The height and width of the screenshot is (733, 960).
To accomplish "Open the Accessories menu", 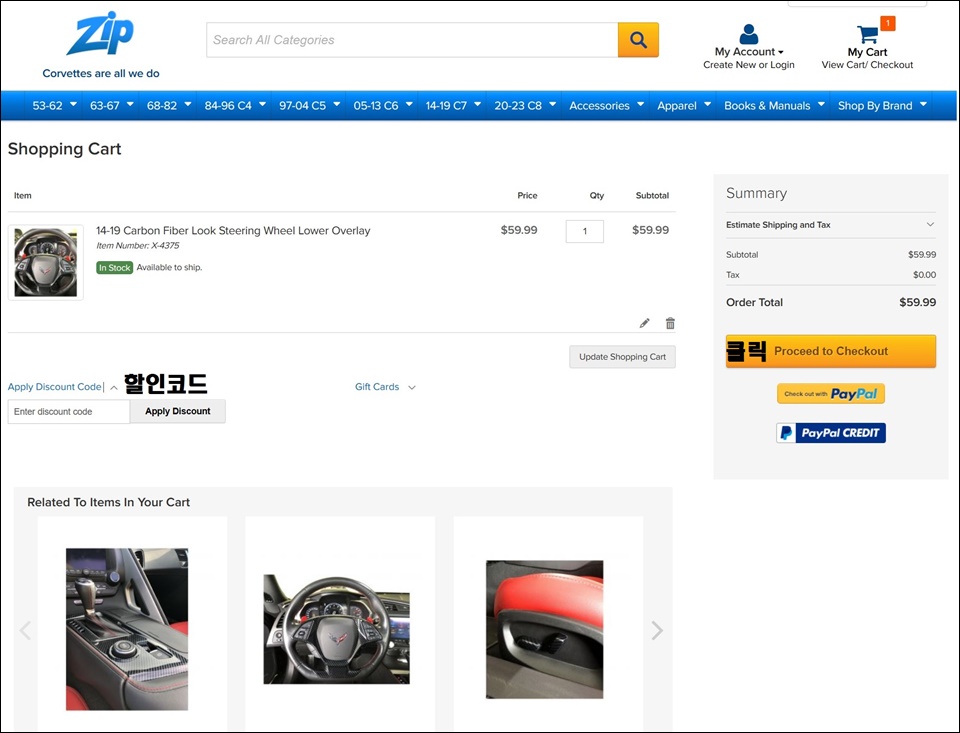I will click(606, 105).
